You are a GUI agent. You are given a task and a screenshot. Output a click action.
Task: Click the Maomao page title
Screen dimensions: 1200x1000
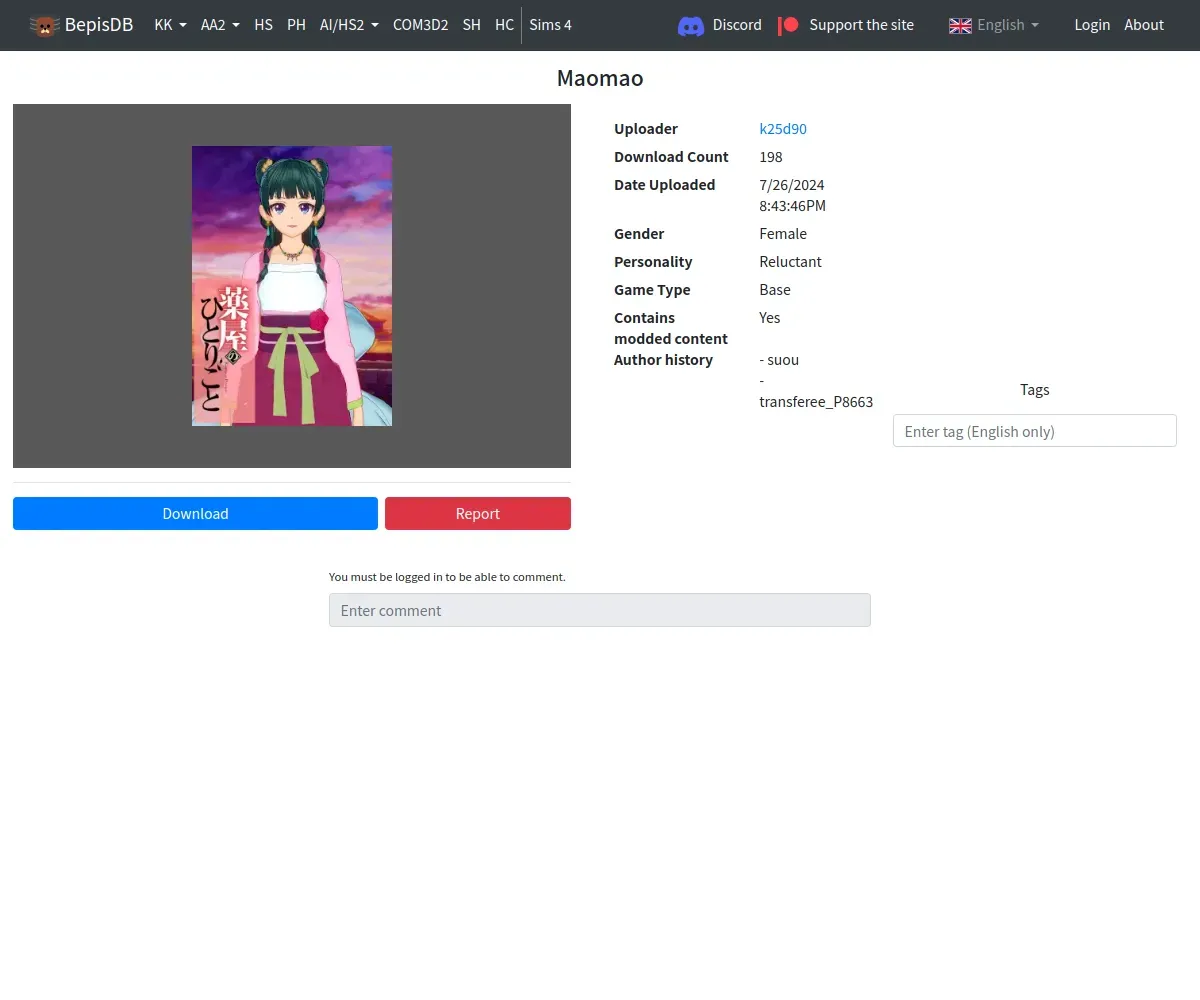(600, 78)
